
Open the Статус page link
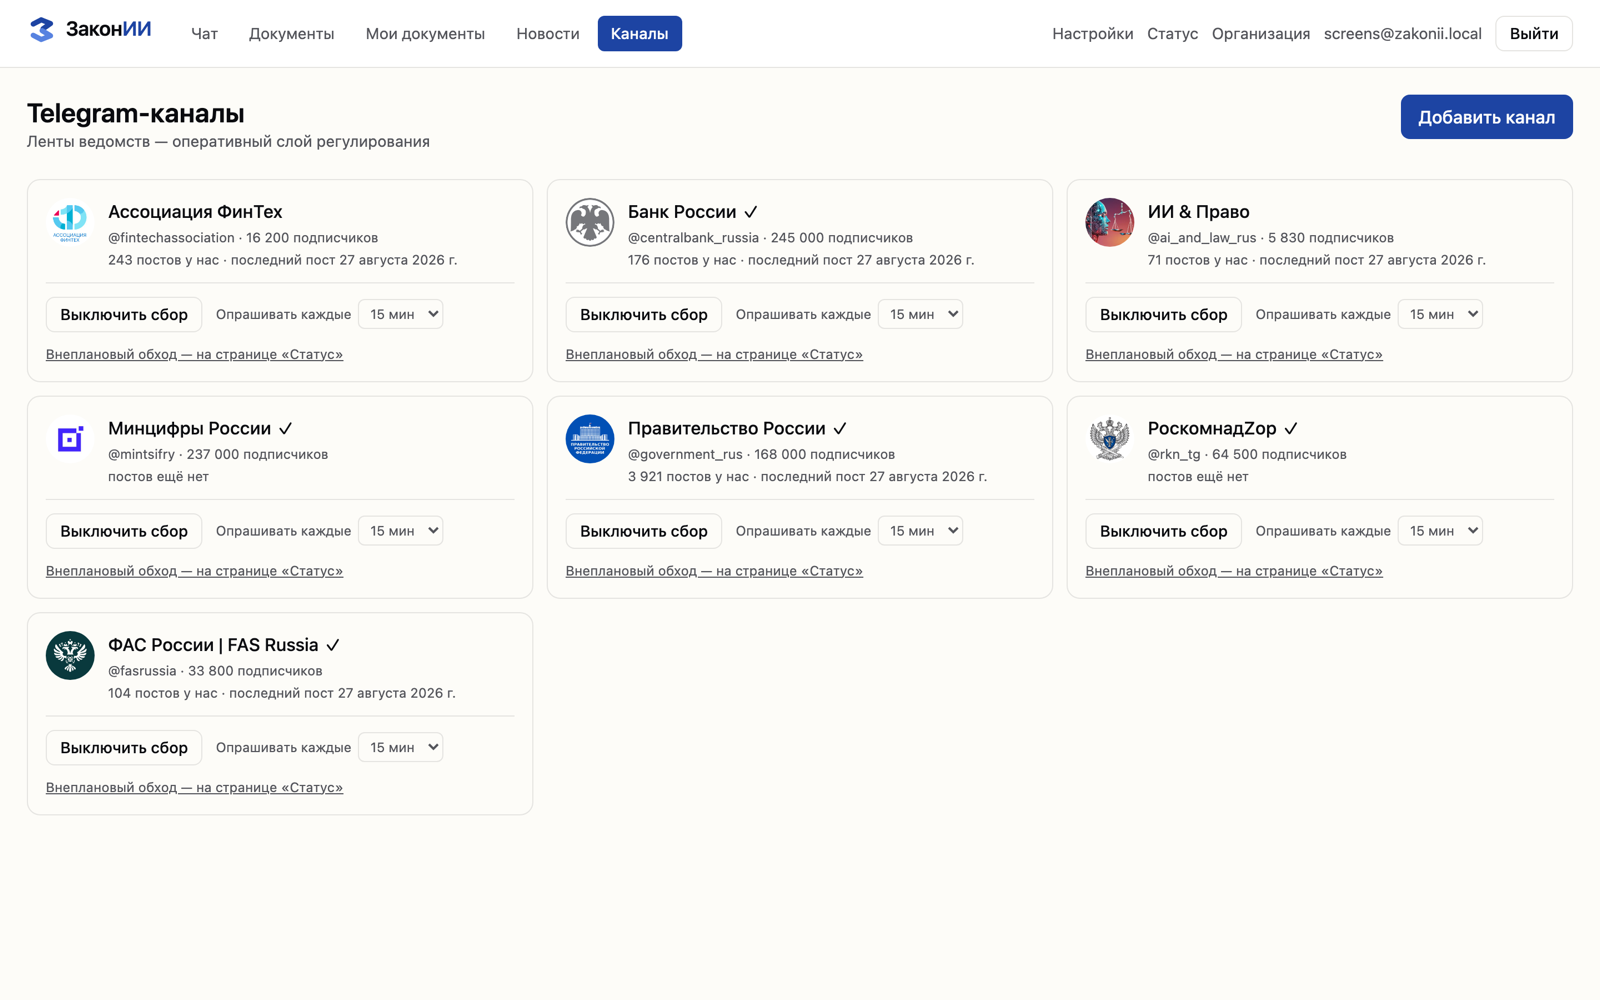(x=1173, y=34)
